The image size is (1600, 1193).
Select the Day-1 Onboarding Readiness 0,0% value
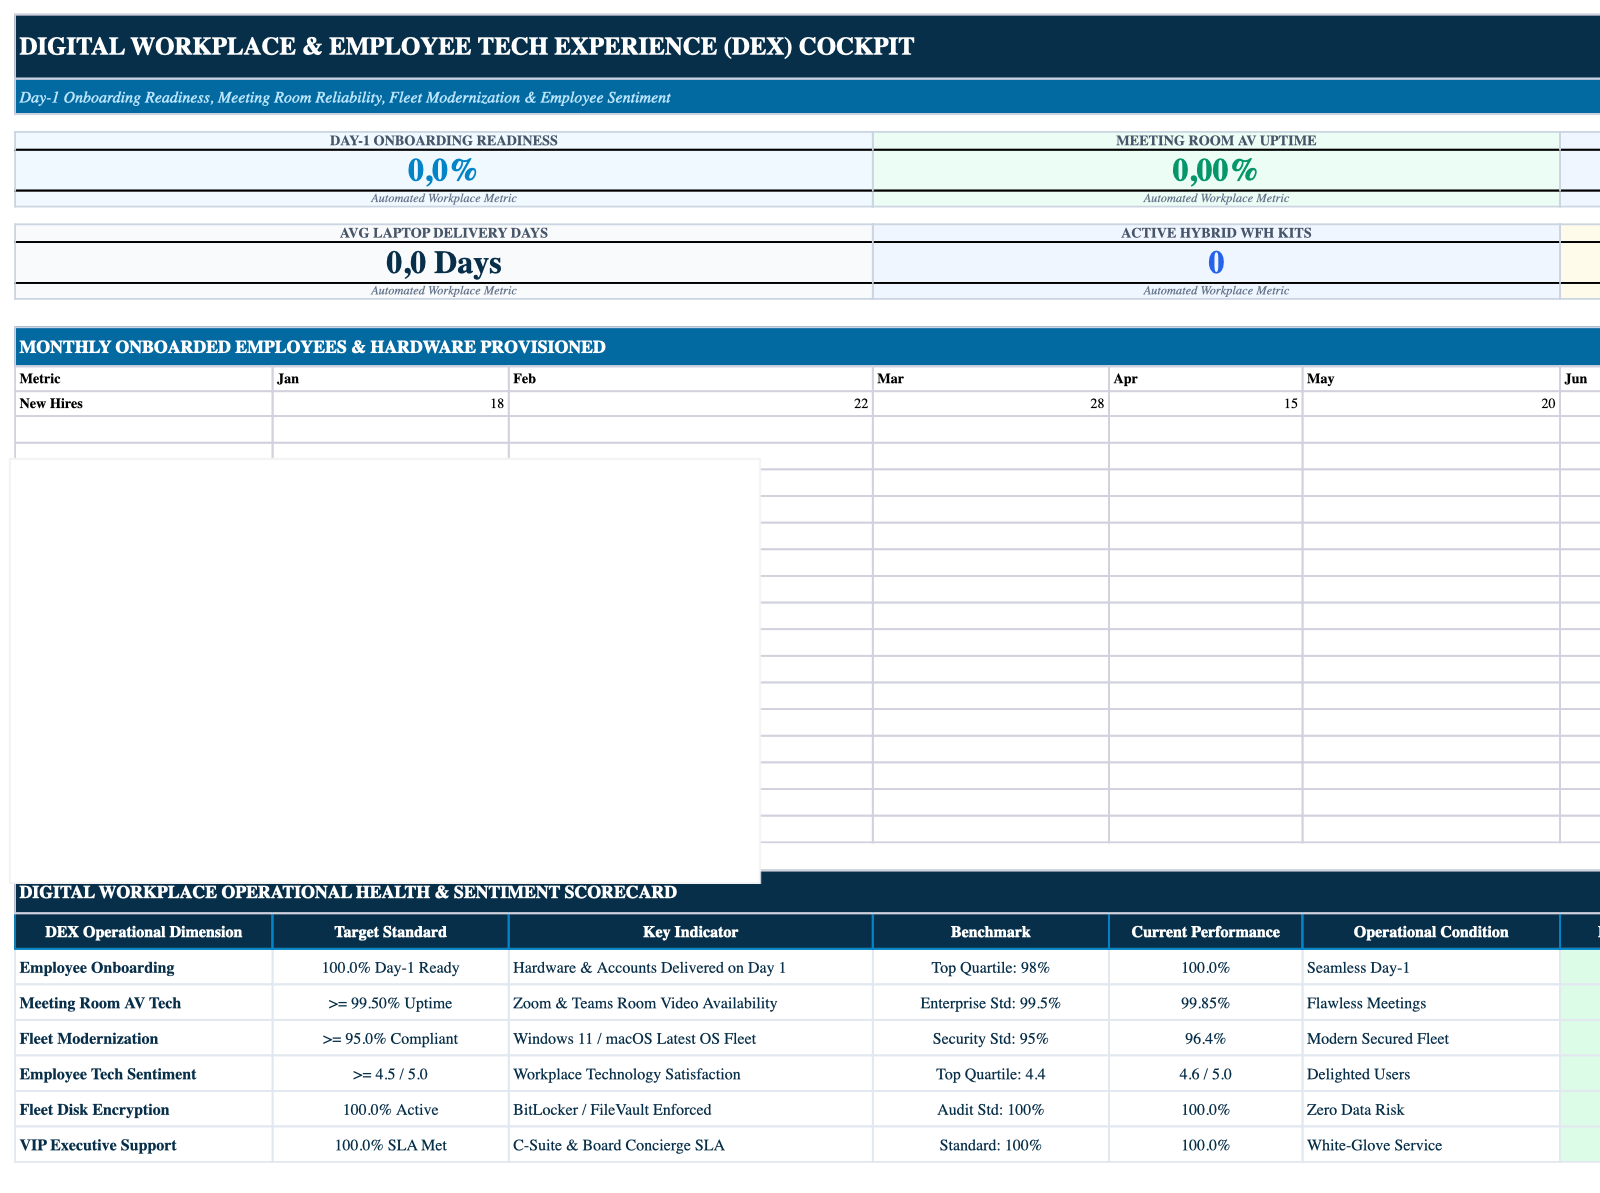click(444, 170)
